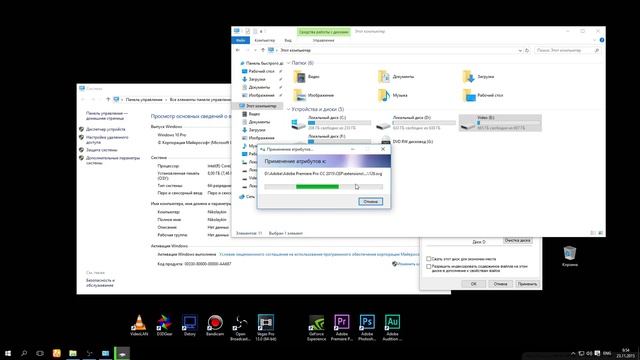Open the license terms link in System window
The image size is (640, 360).
[318, 254]
